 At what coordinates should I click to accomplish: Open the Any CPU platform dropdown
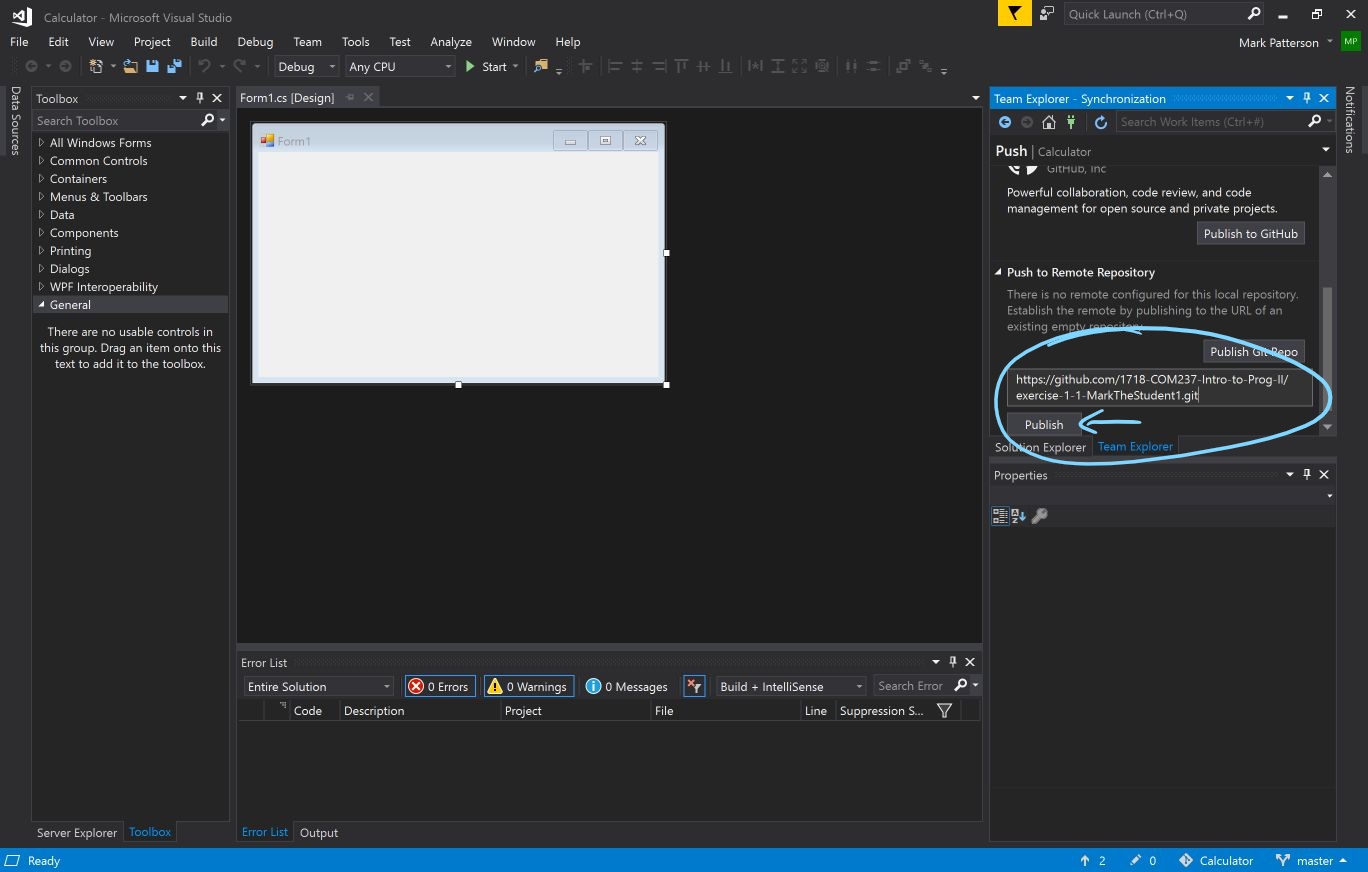400,66
